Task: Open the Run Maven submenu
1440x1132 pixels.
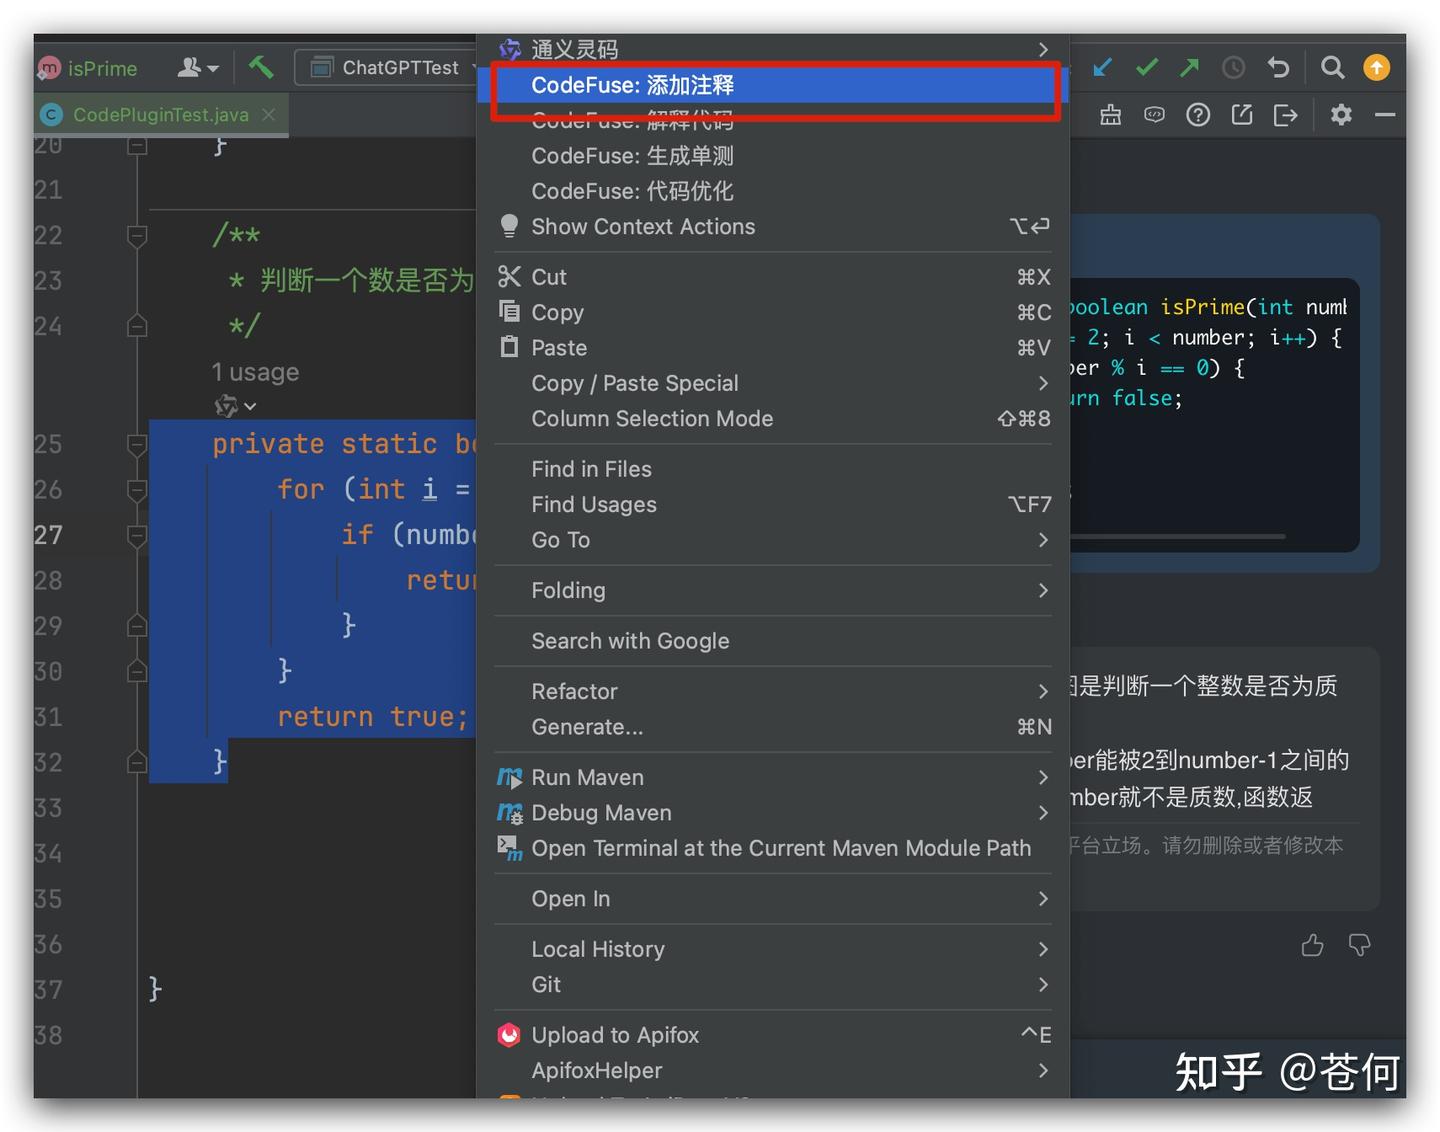Action: coord(774,778)
